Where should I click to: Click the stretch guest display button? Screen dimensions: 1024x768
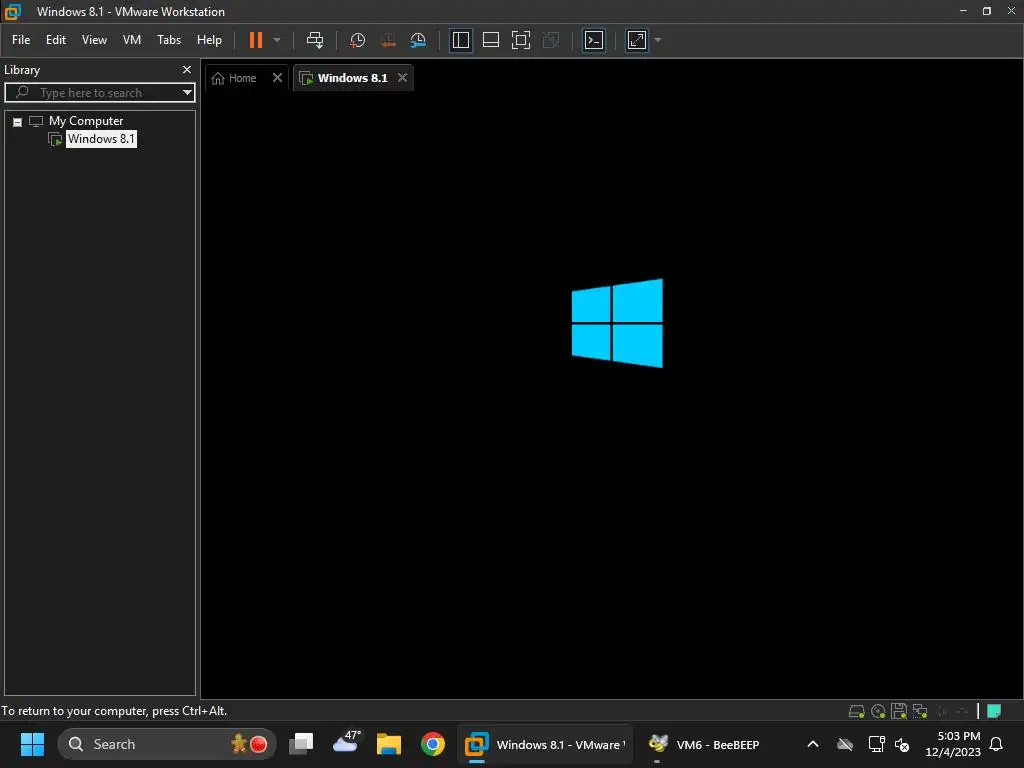pos(637,40)
